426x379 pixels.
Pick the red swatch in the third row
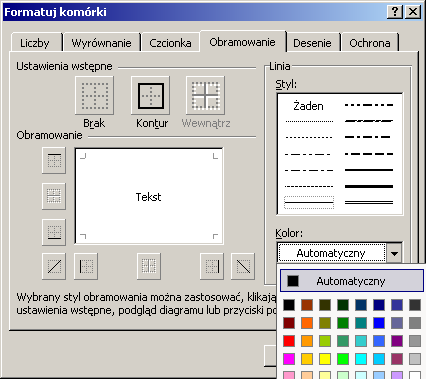point(289,341)
